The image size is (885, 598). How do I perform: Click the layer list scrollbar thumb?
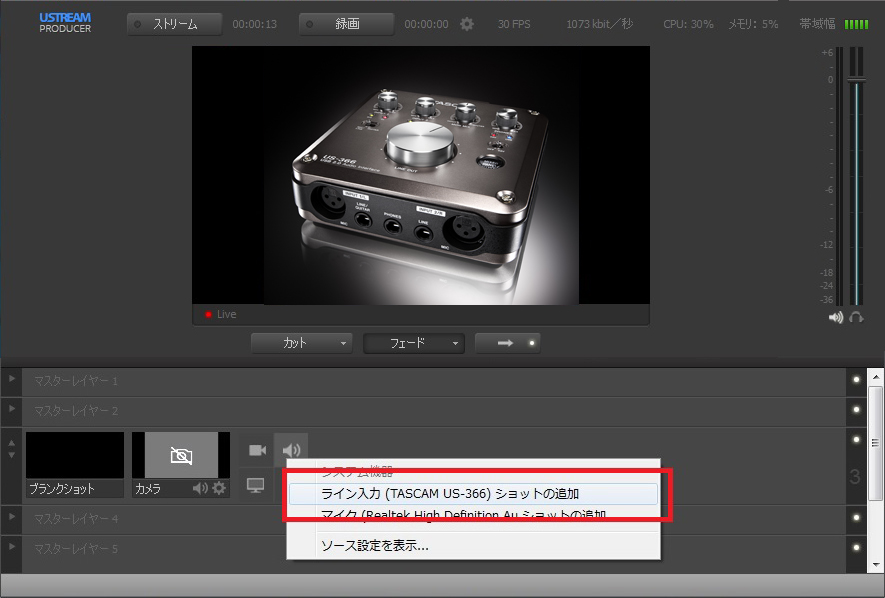click(875, 443)
